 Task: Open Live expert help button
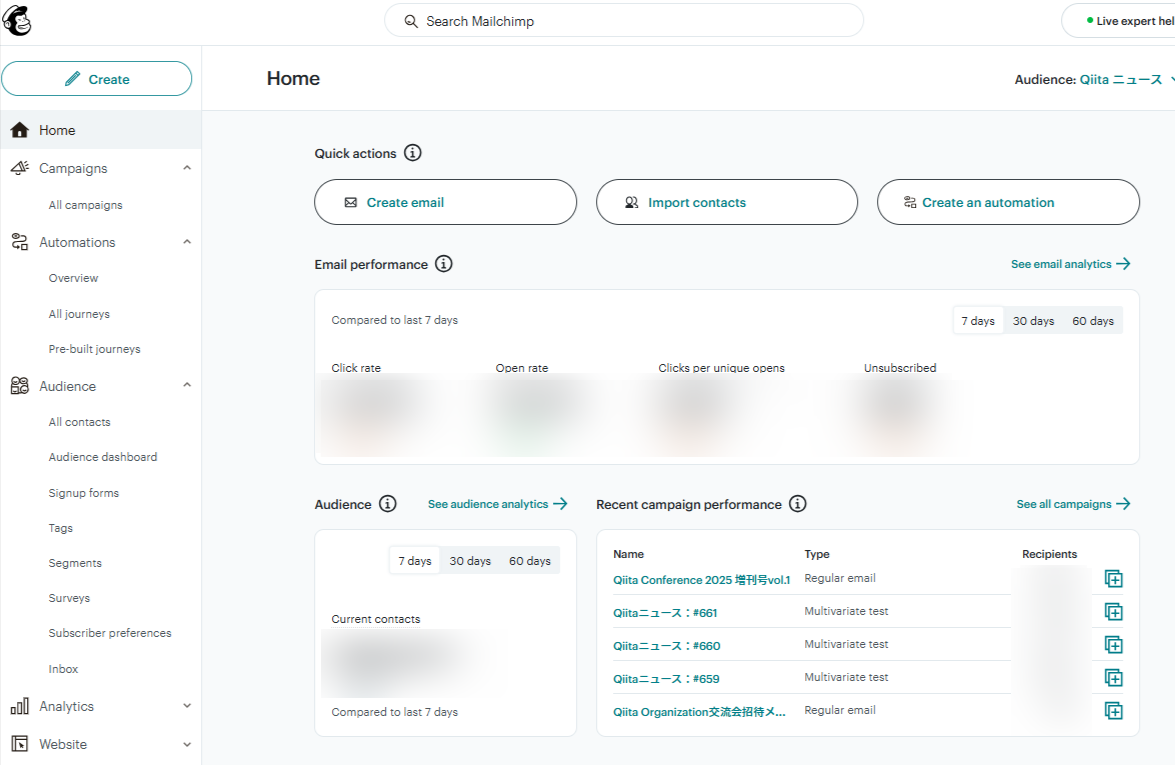1119,21
